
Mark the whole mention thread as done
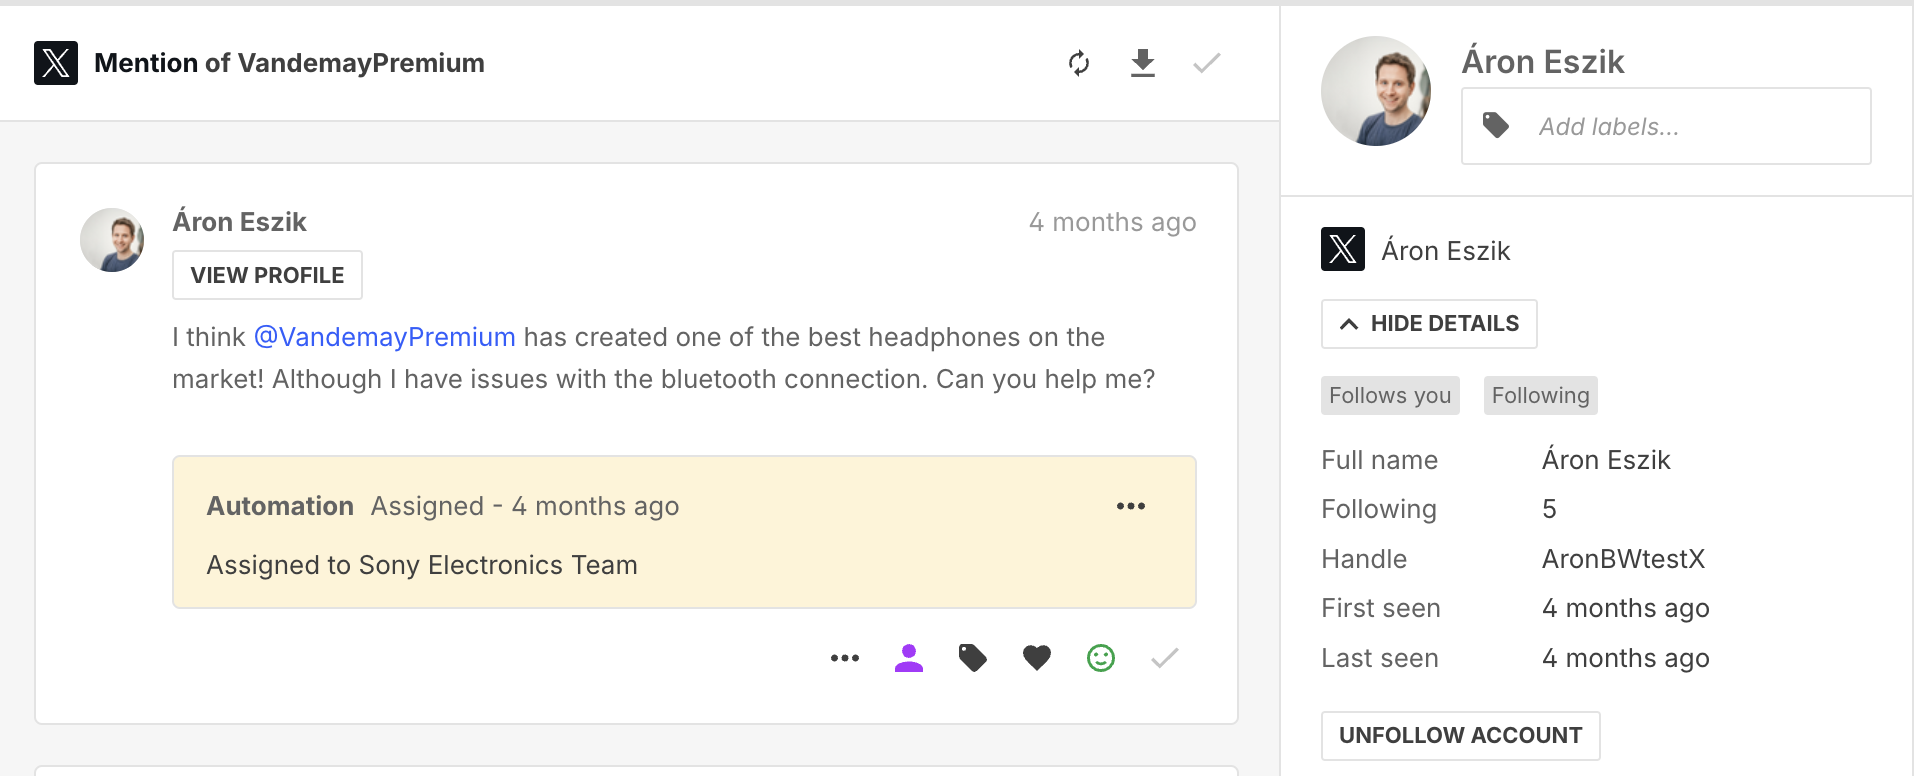point(1207,63)
